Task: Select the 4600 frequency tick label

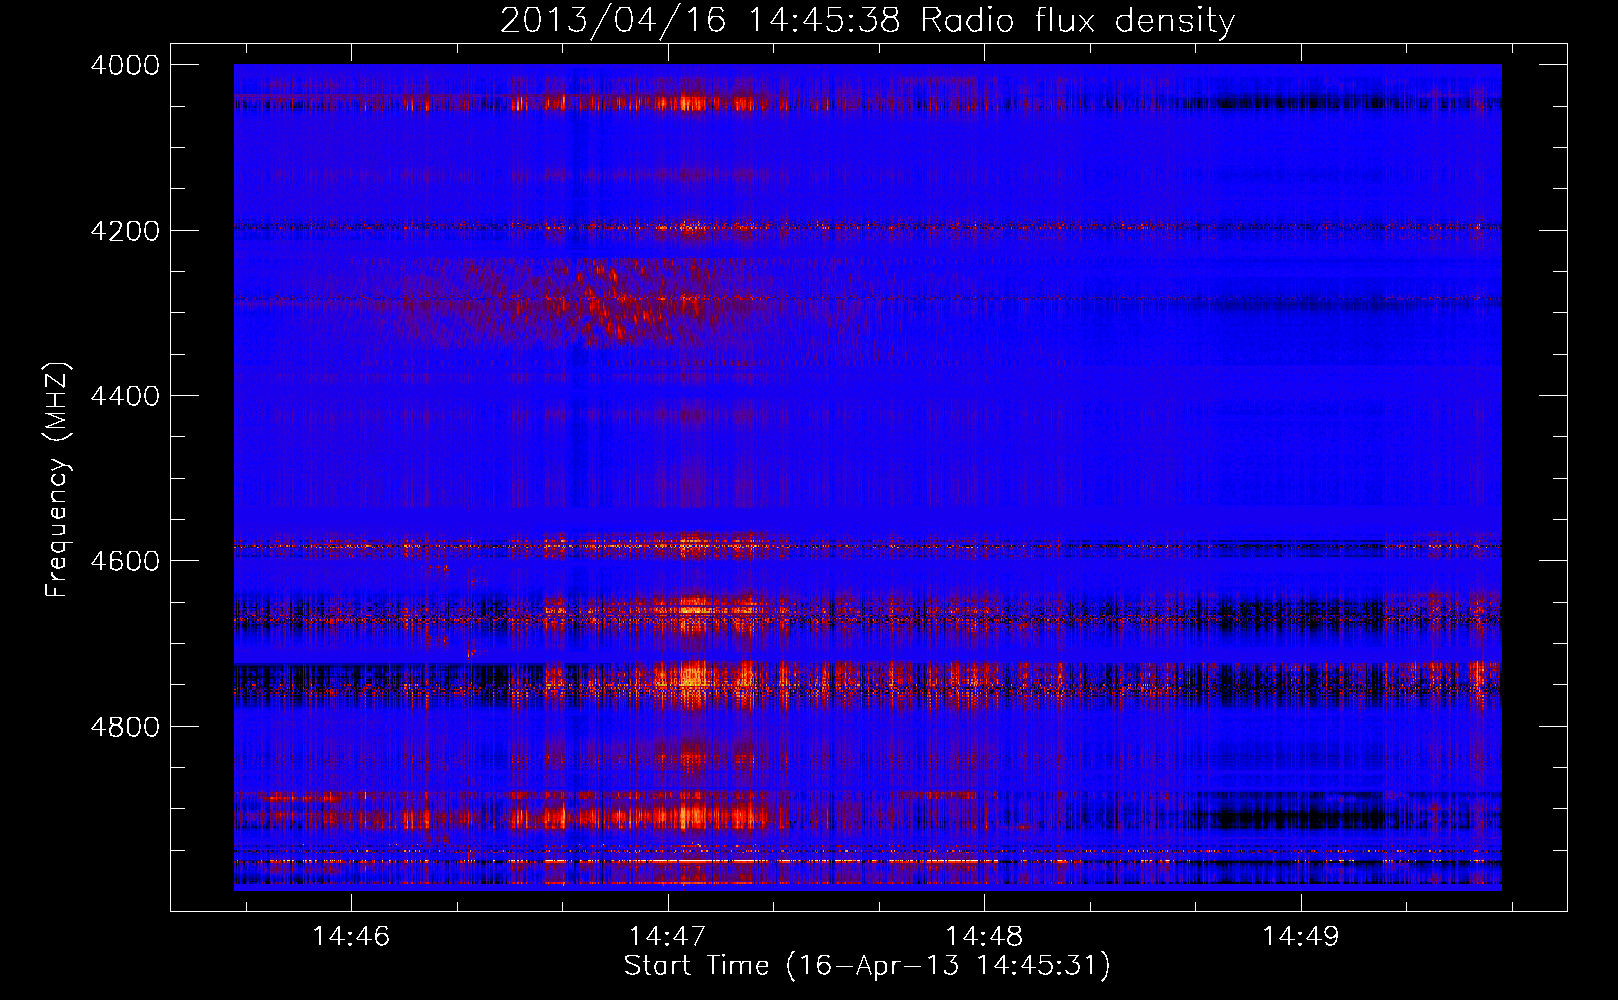Action: [125, 561]
